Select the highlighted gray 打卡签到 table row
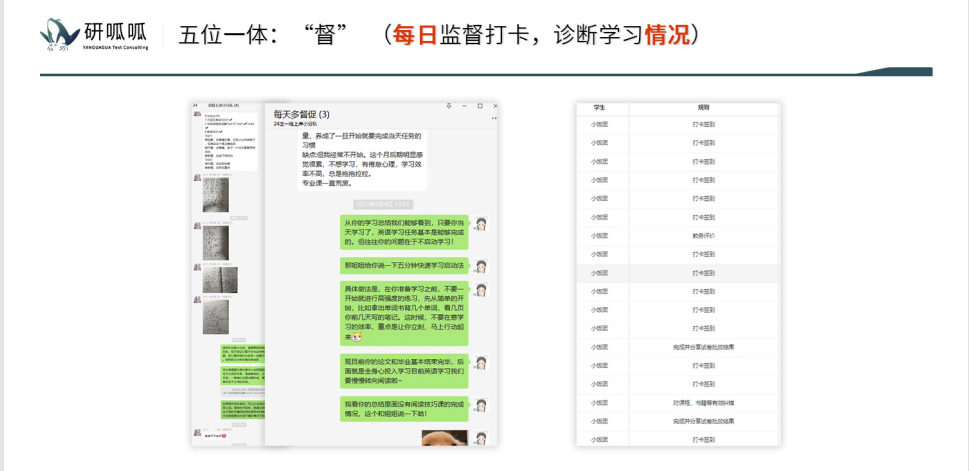 click(678, 273)
